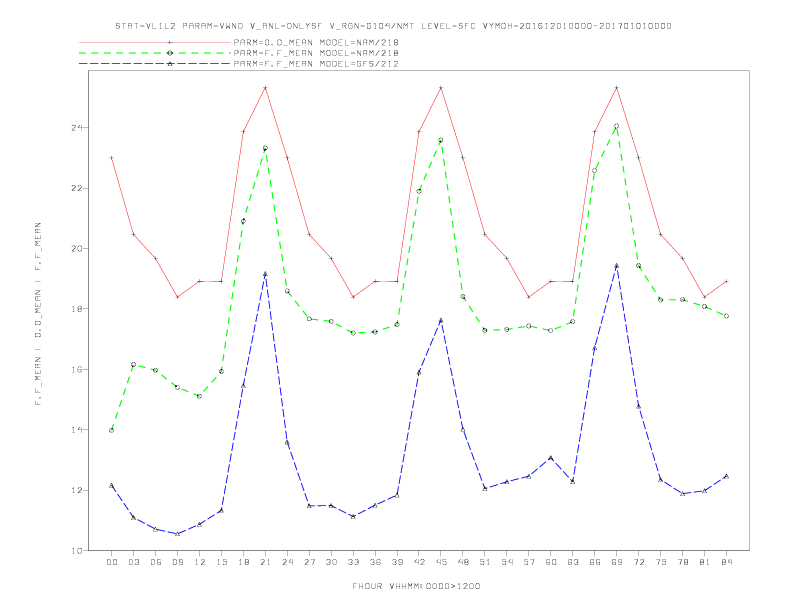Click x-axis tick label 72
Viewport: 792px width, 612px height.
639,562
